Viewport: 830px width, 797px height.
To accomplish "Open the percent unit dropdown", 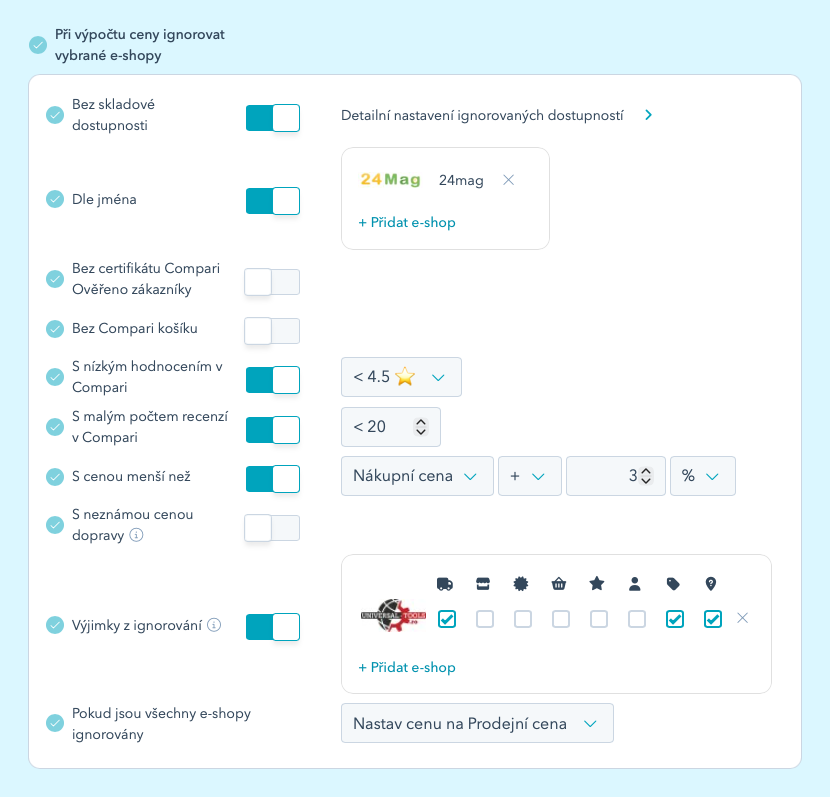I will click(x=702, y=476).
